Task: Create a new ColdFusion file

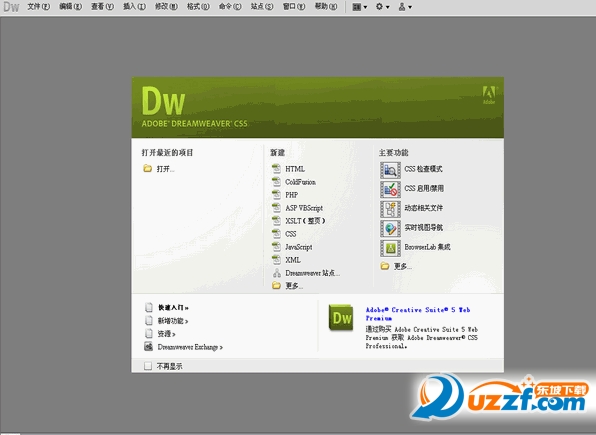Action: [x=301, y=182]
